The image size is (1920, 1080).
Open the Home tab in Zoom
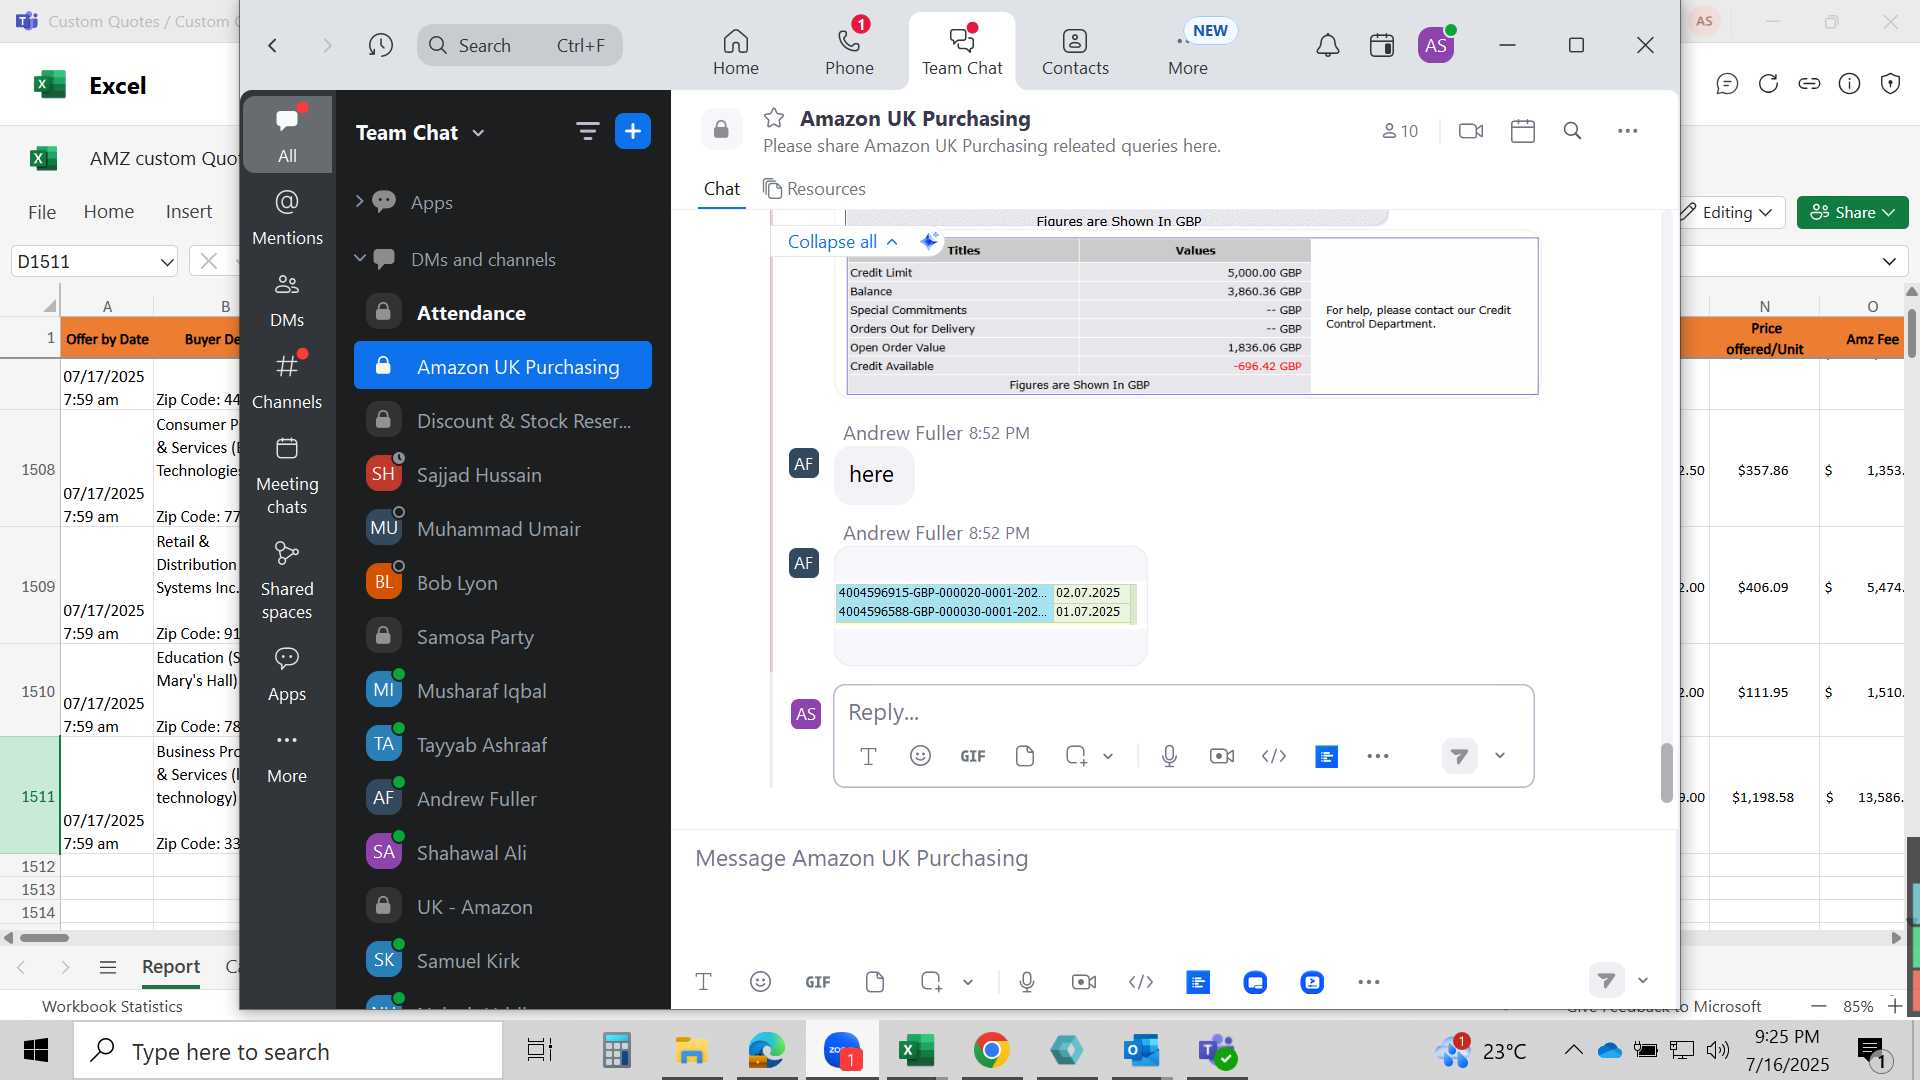tap(735, 51)
